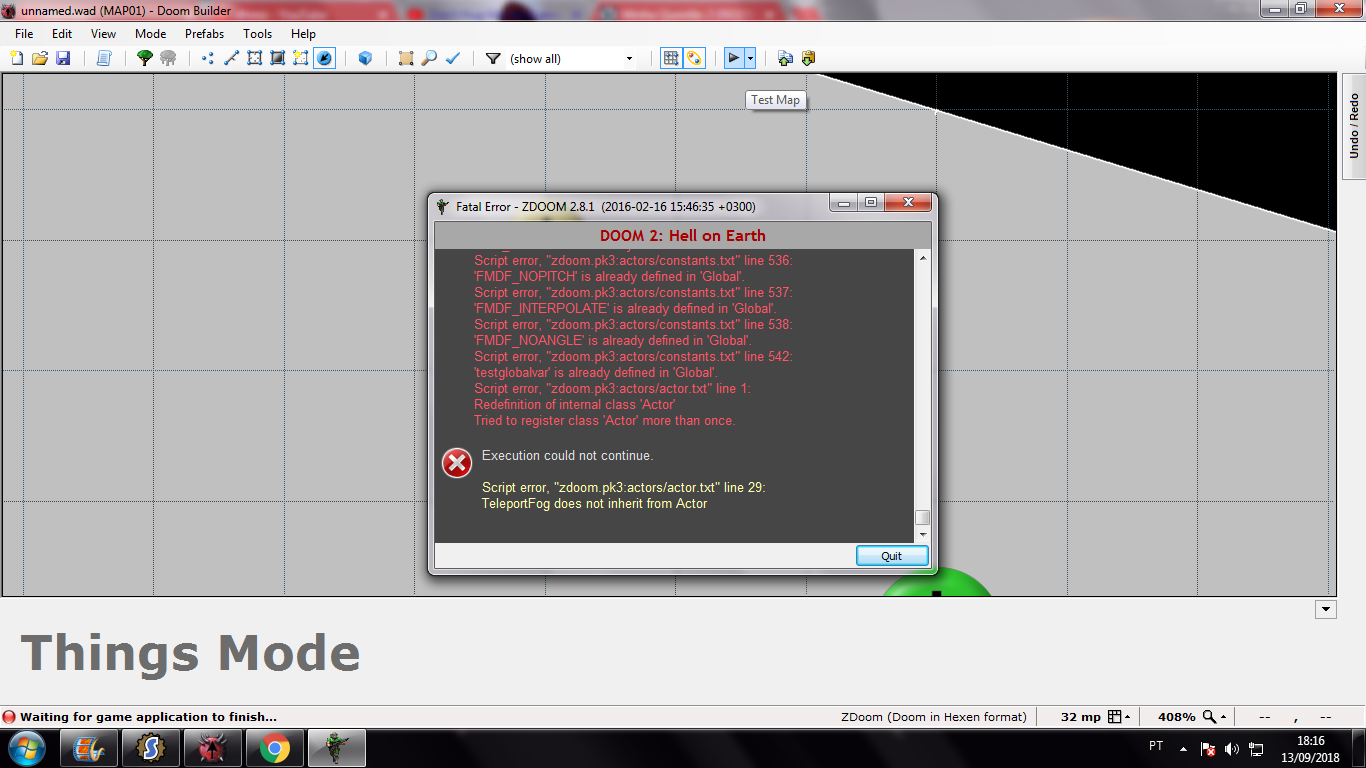Click the Map Options icon

pyautogui.click(x=406, y=58)
